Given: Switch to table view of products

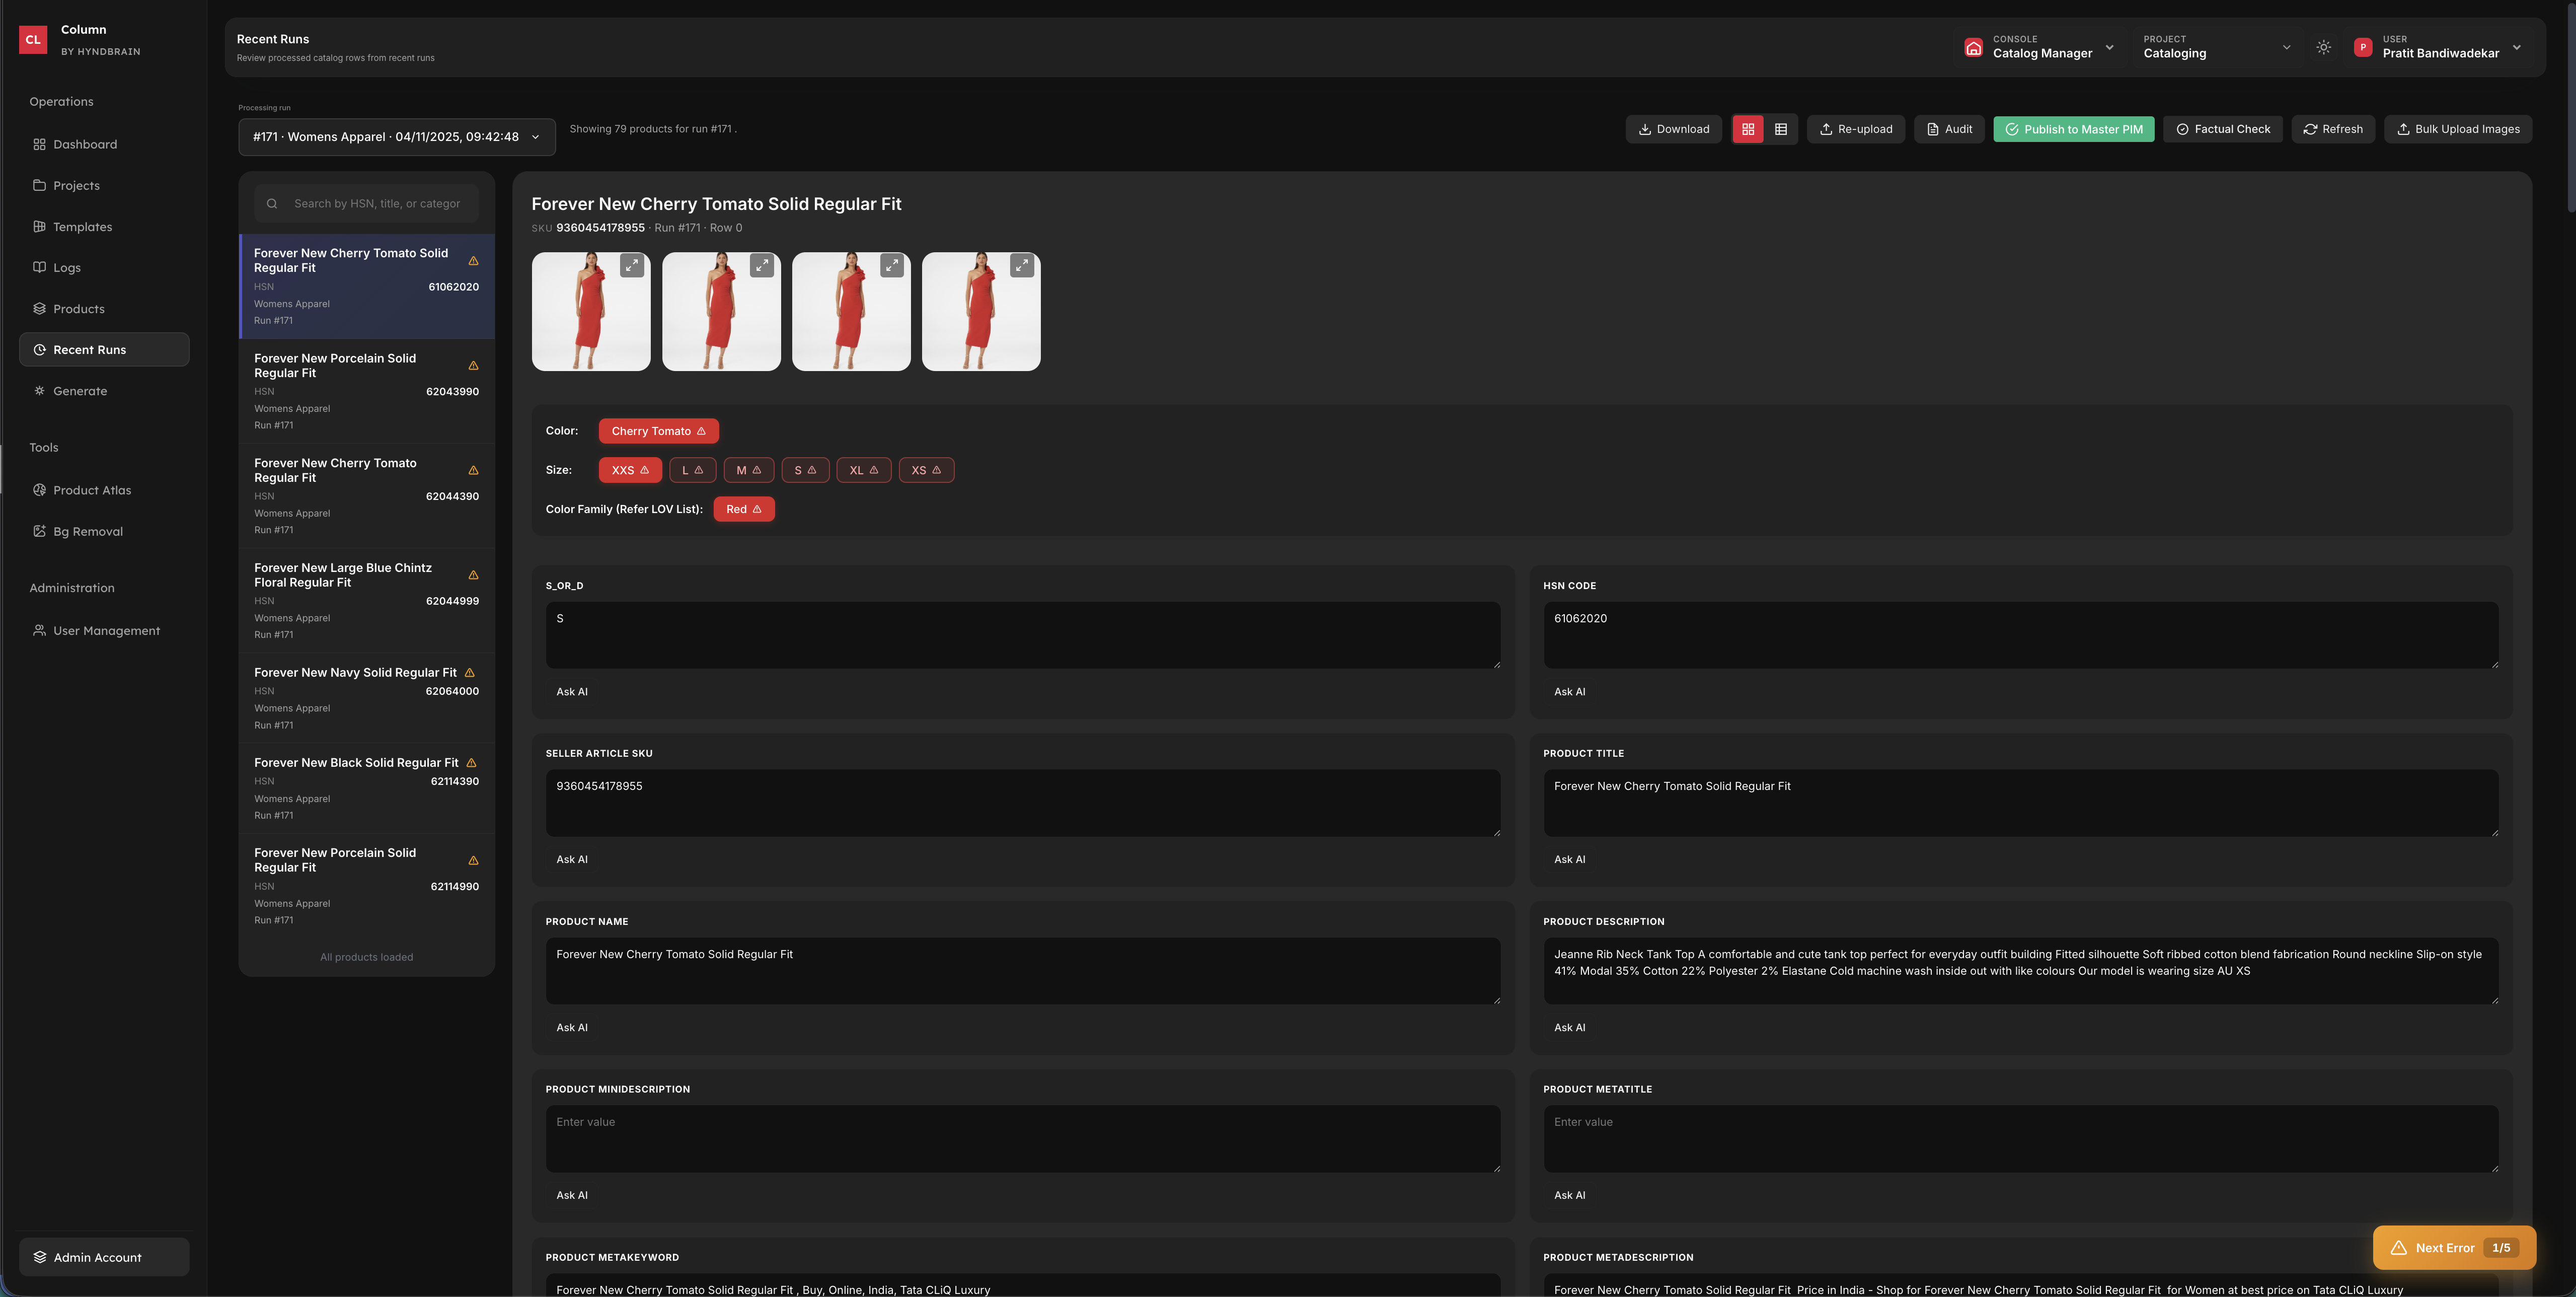Looking at the screenshot, I should 1781,129.
